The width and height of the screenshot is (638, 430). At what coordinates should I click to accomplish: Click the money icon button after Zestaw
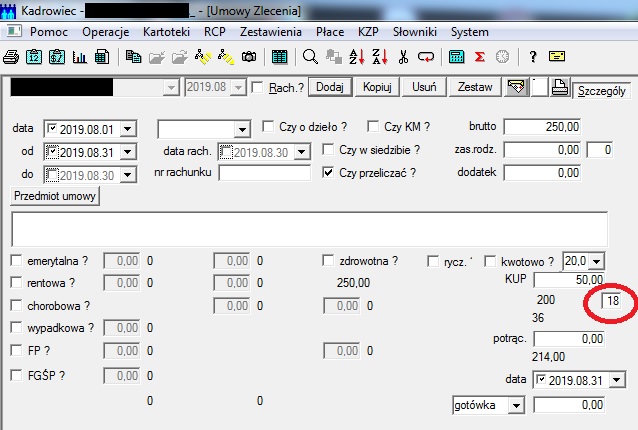click(x=516, y=87)
